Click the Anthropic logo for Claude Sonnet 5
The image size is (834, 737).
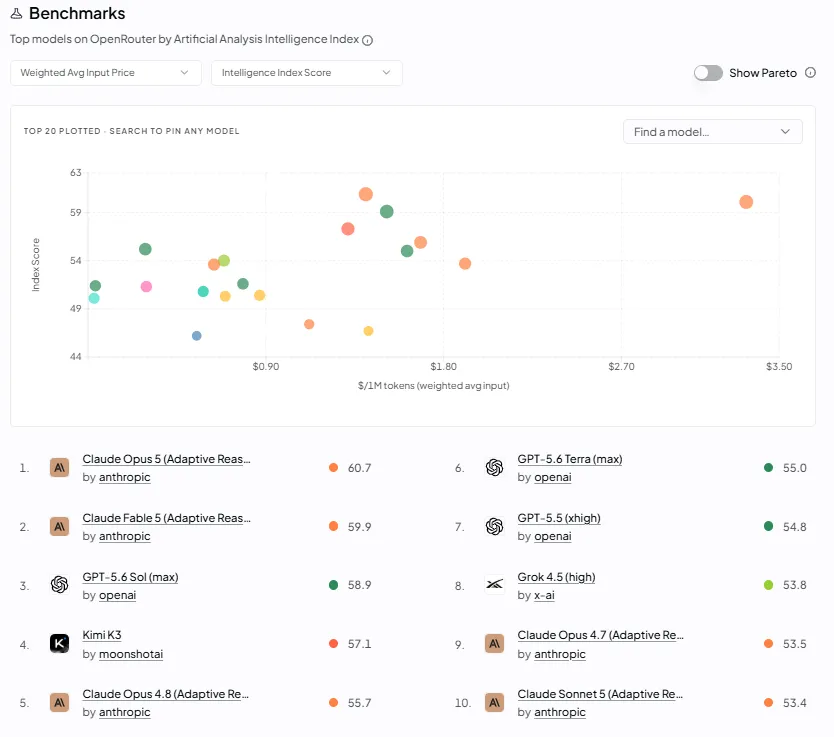pos(495,703)
